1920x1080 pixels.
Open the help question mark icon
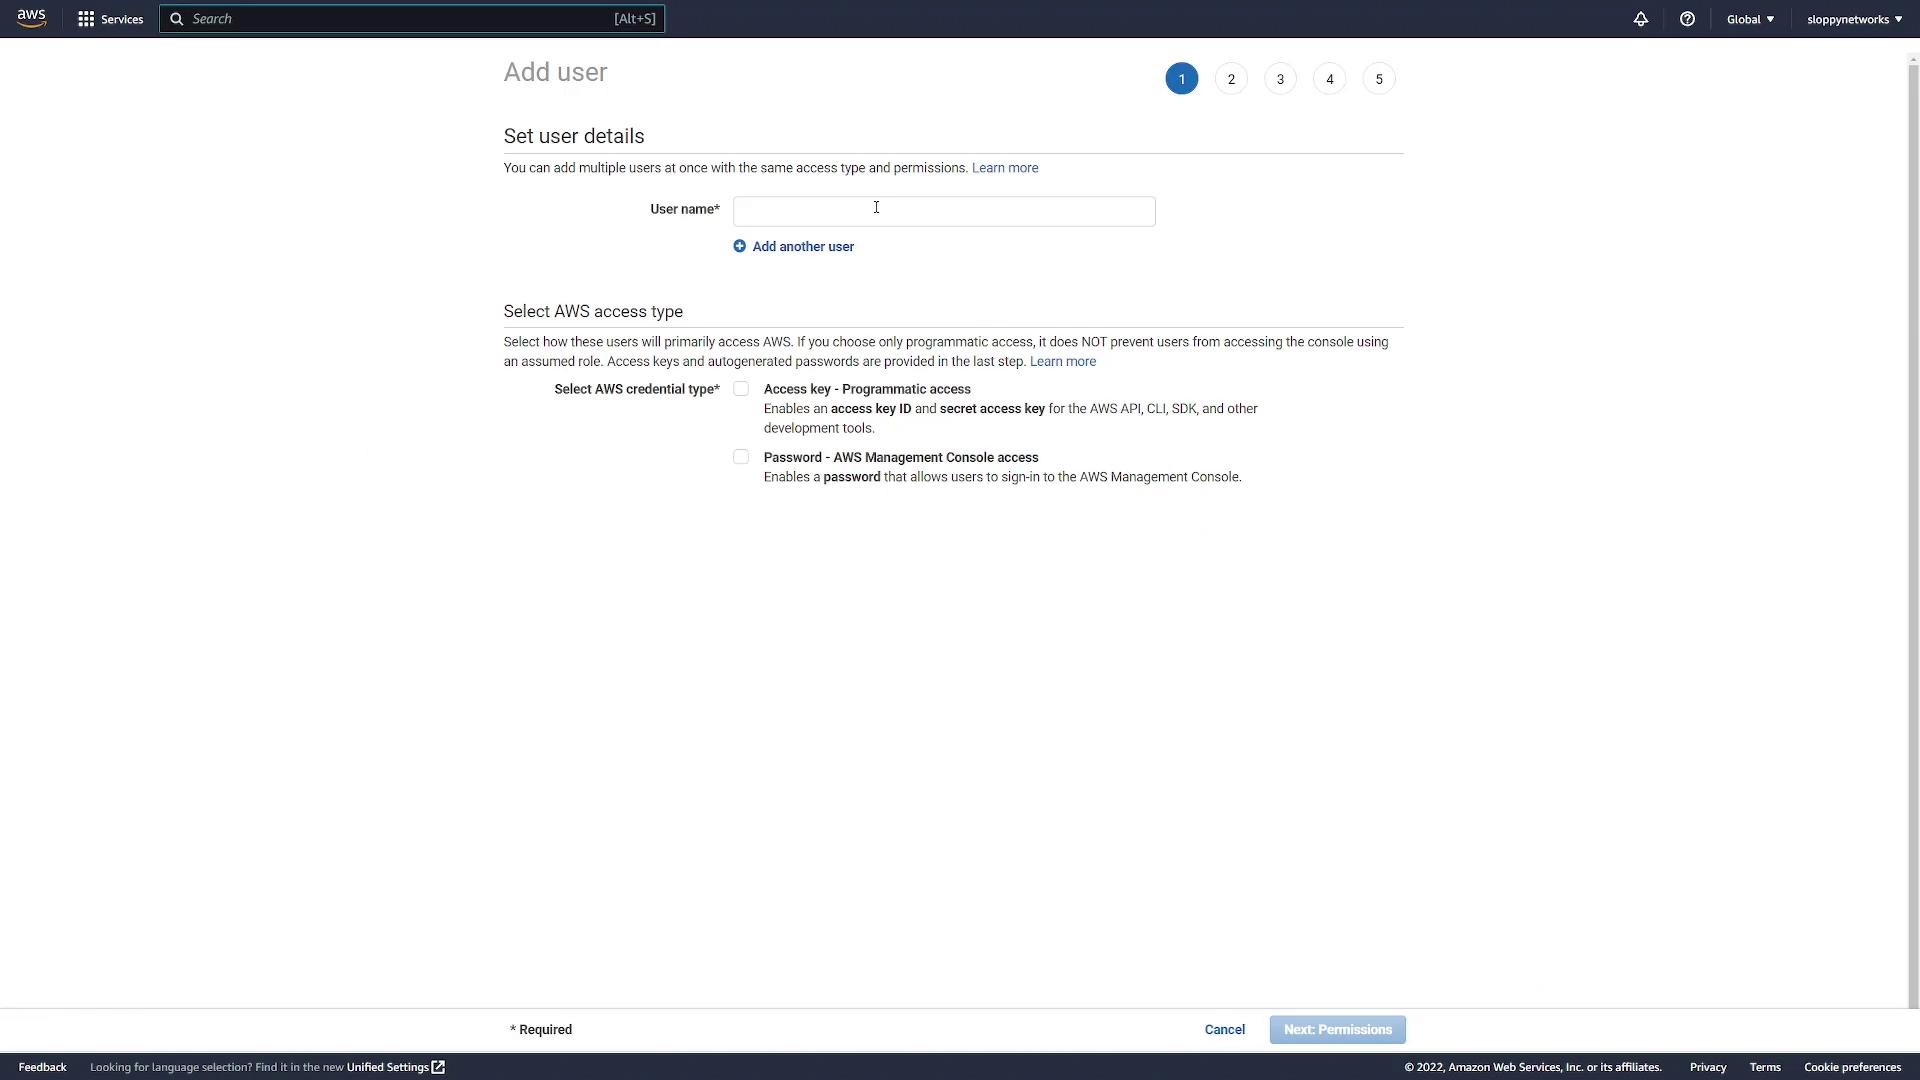click(1687, 19)
